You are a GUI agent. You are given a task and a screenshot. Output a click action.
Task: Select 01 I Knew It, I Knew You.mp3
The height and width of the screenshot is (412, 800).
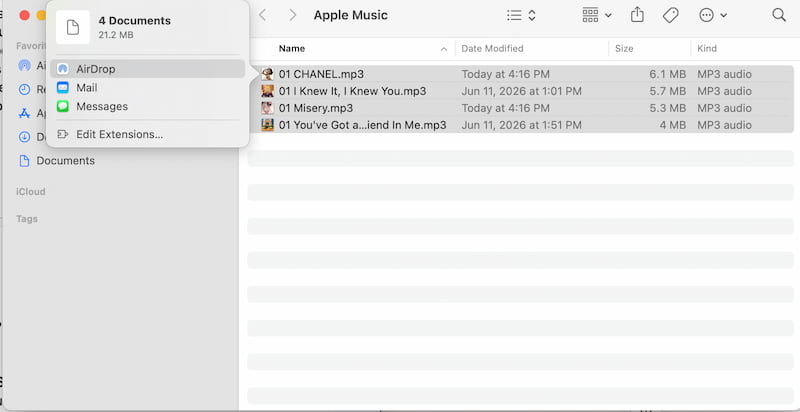coord(352,91)
